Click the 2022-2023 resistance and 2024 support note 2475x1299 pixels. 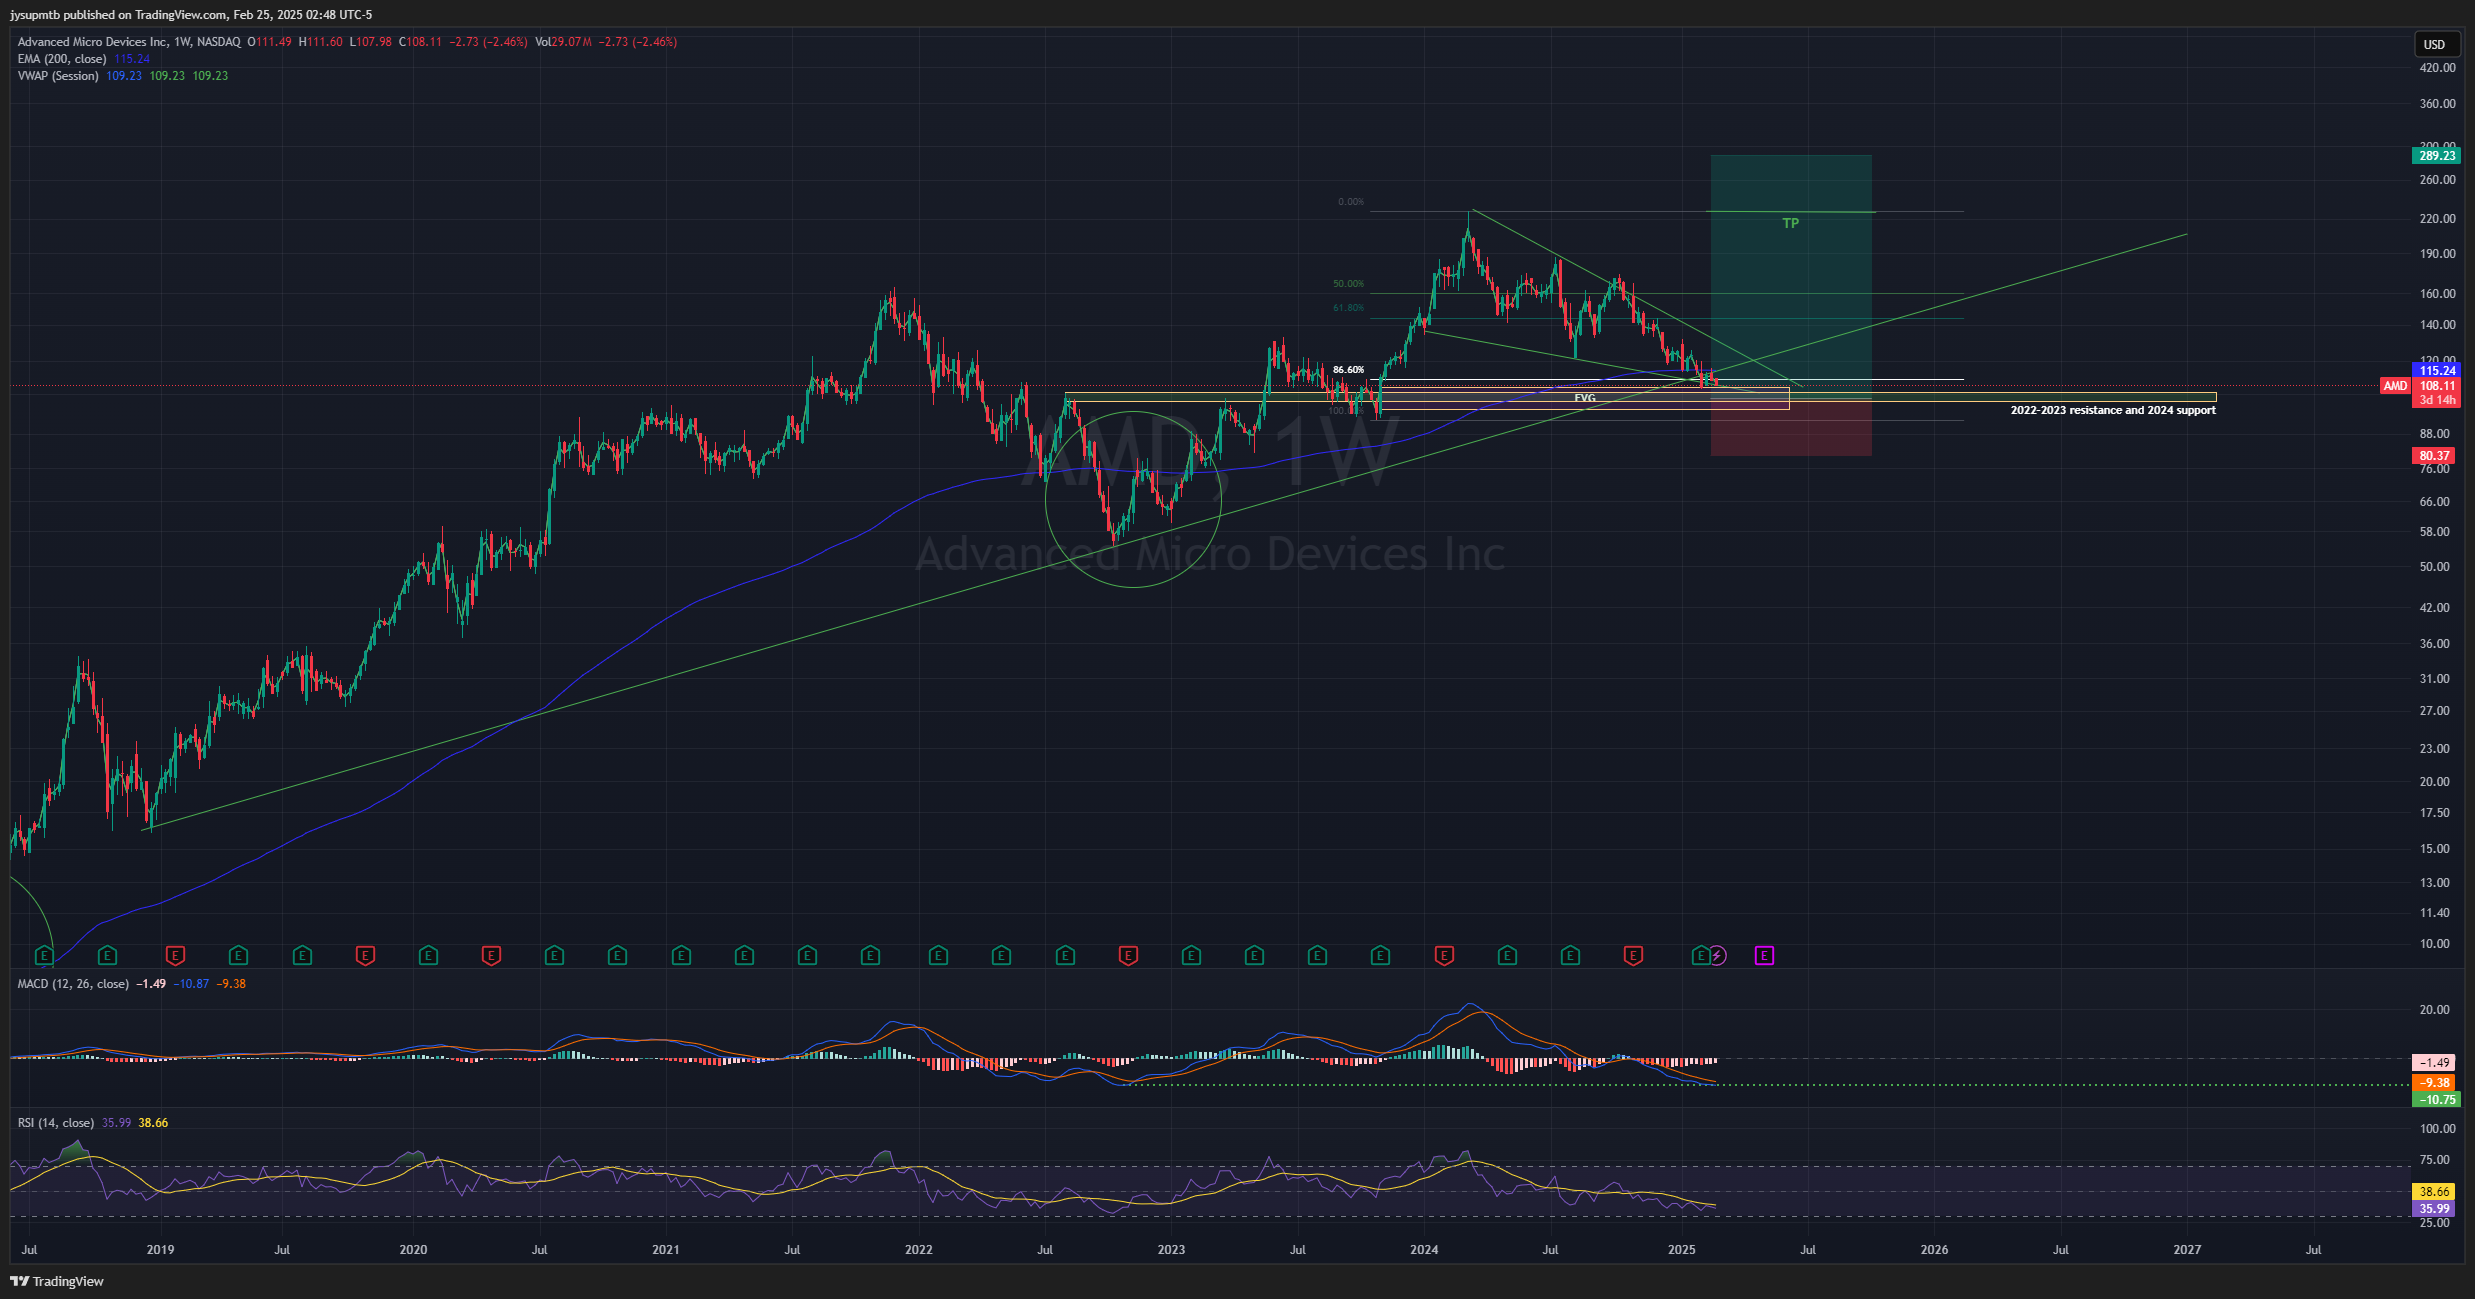point(2113,410)
